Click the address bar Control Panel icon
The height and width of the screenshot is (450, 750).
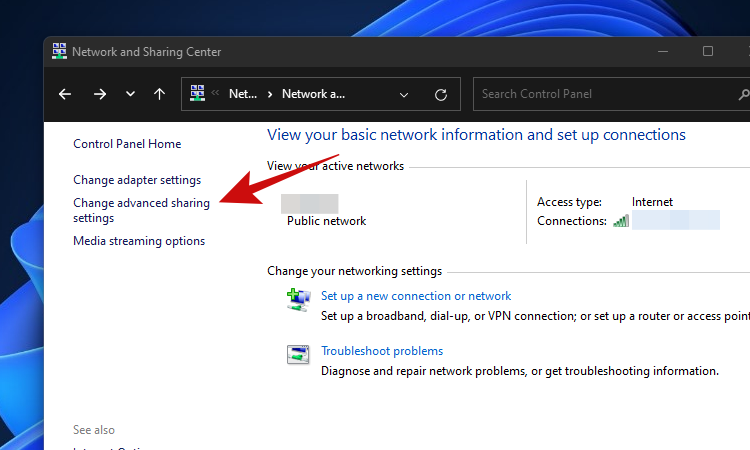tap(197, 93)
